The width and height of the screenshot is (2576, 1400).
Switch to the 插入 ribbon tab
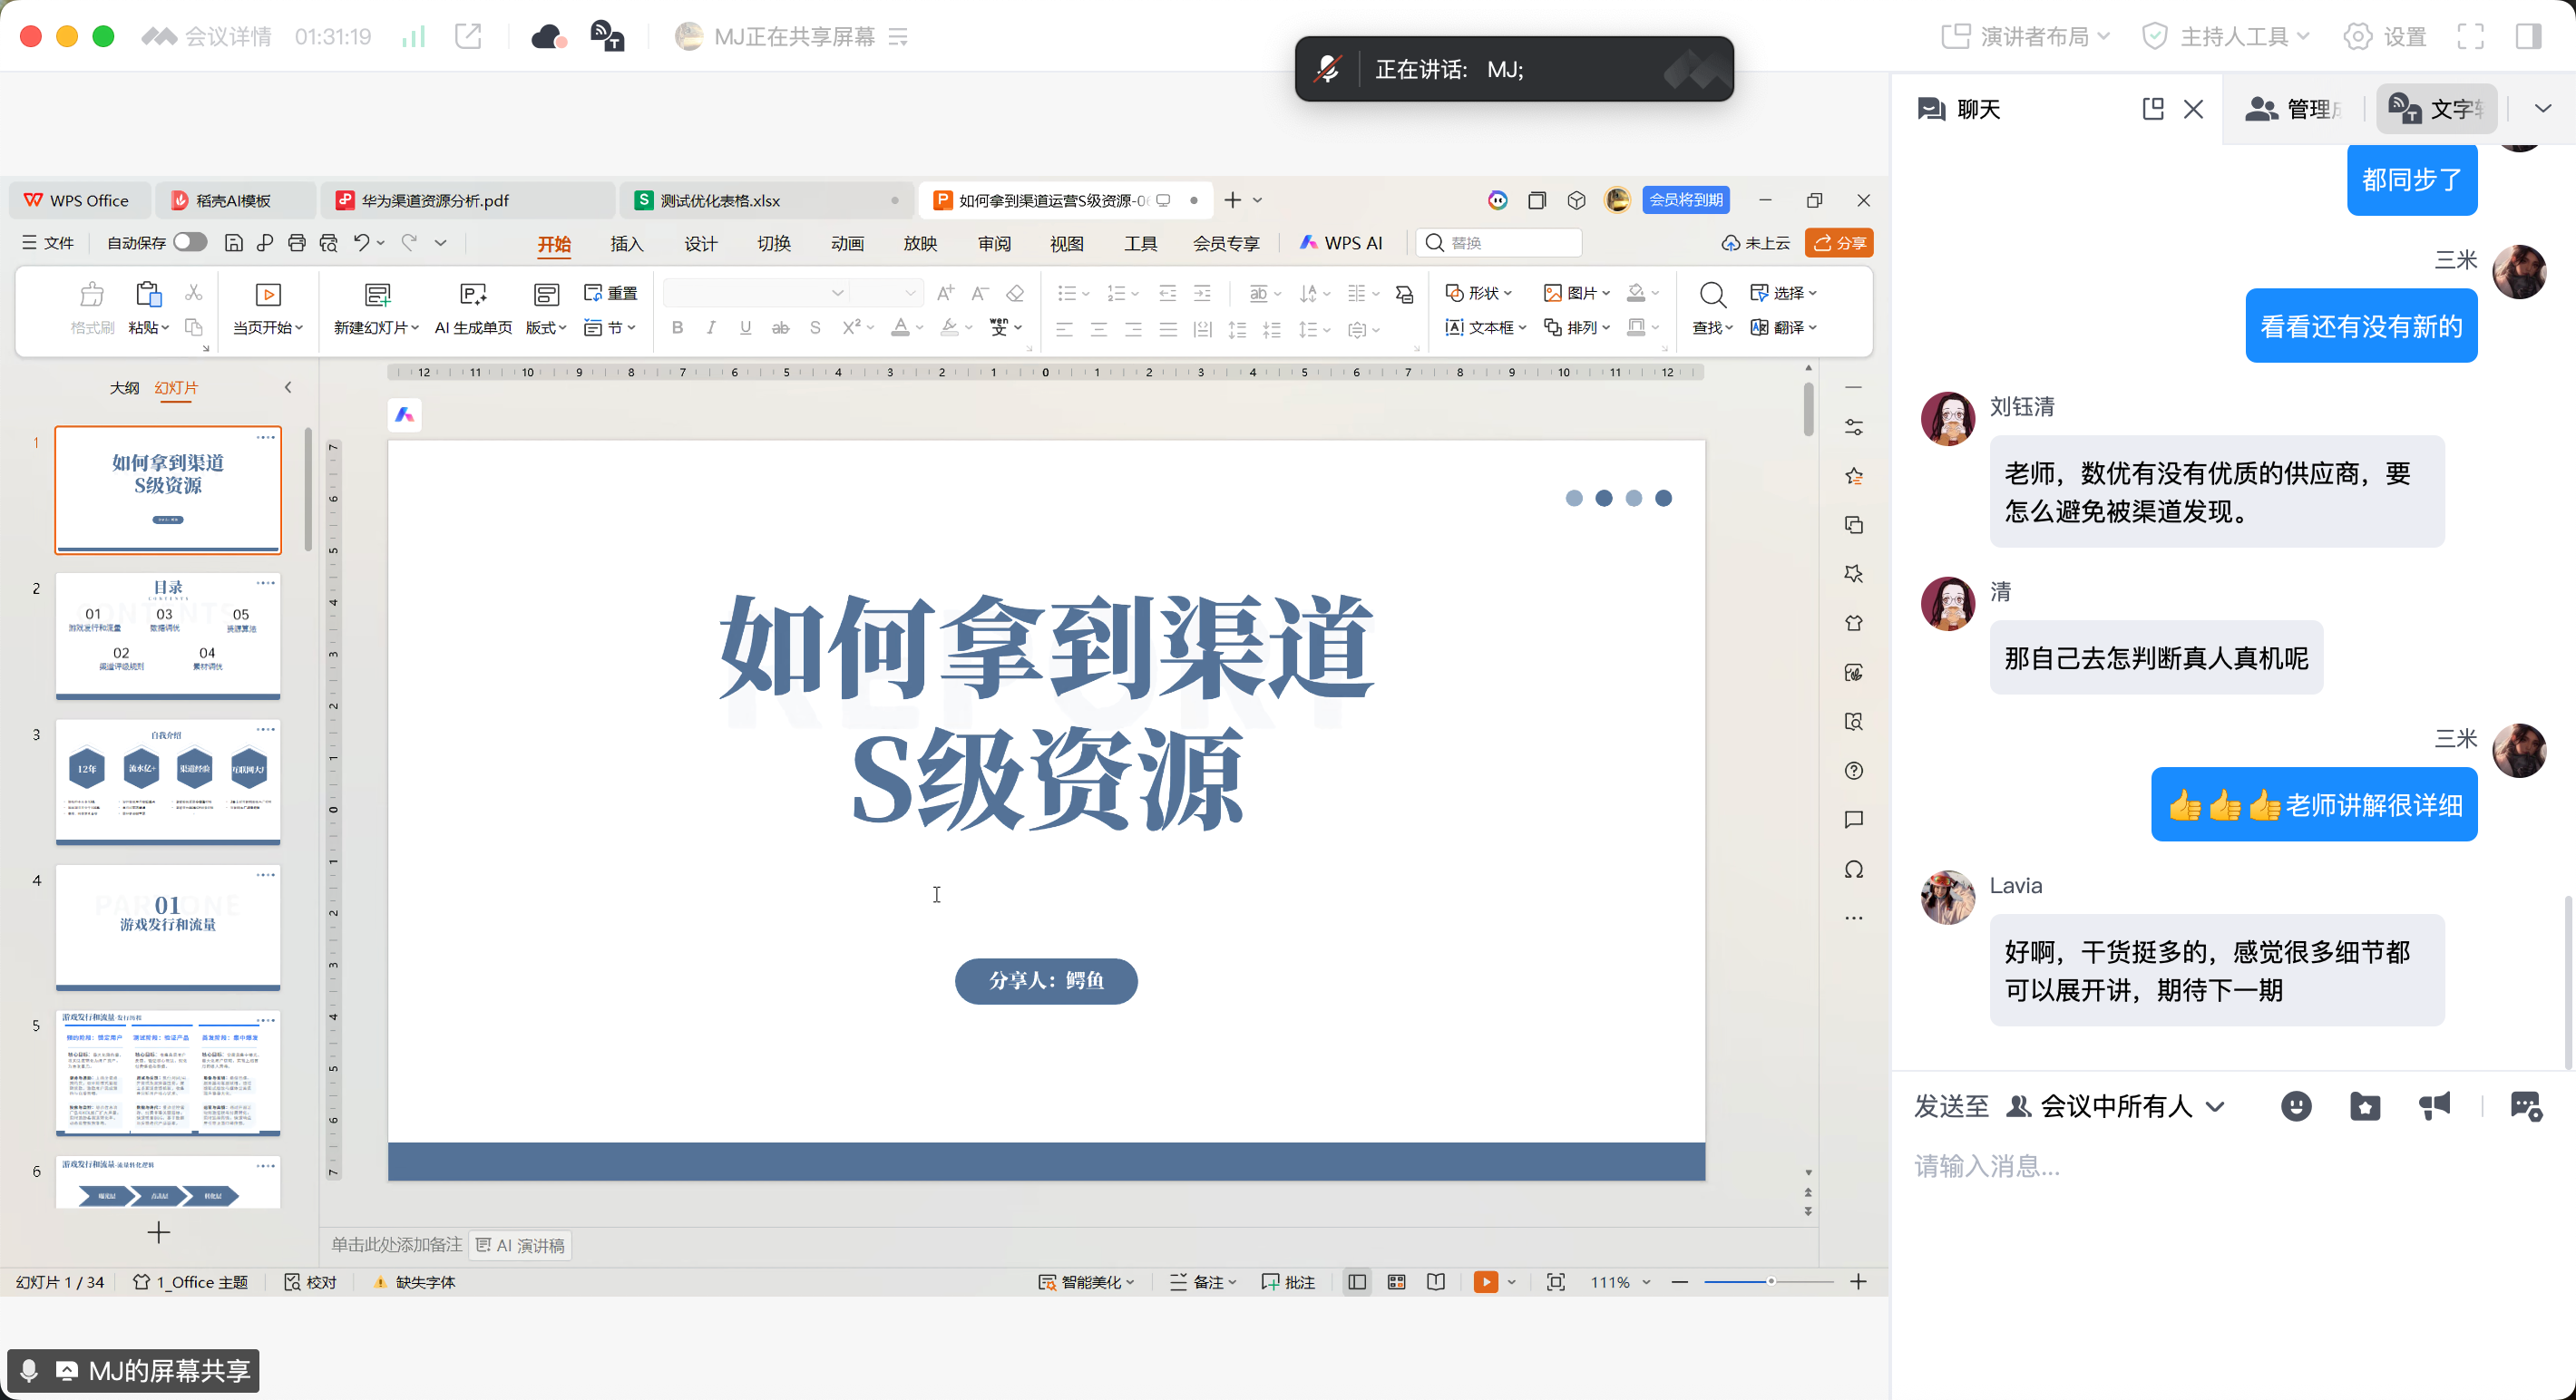627,243
